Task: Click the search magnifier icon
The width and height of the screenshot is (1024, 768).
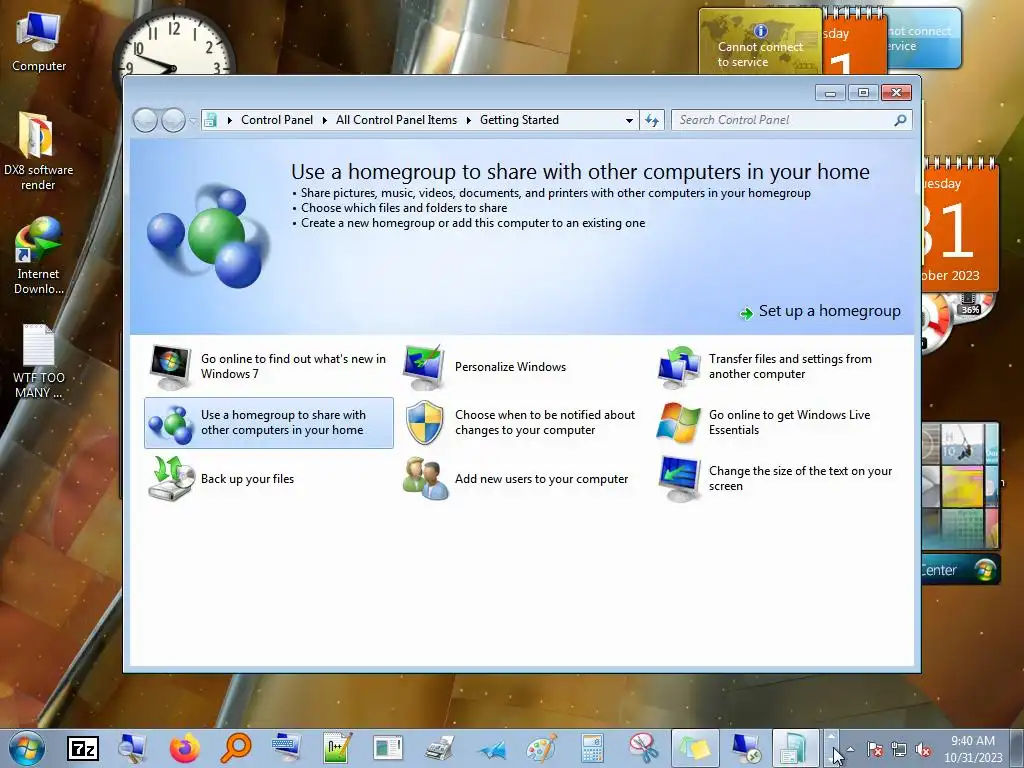Action: coord(900,120)
